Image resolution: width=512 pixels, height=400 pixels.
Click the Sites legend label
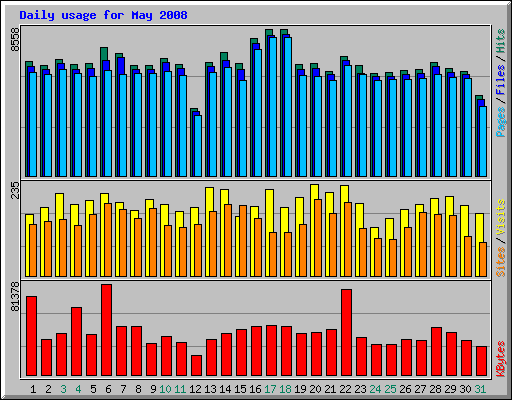501,262
